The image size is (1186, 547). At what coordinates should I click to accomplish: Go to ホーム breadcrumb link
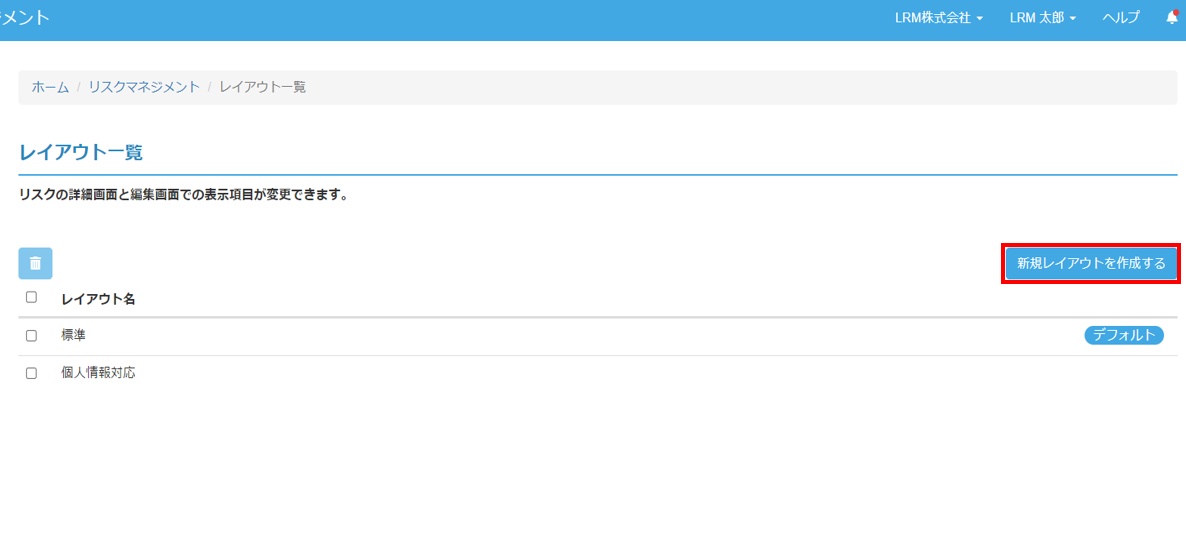tap(50, 87)
